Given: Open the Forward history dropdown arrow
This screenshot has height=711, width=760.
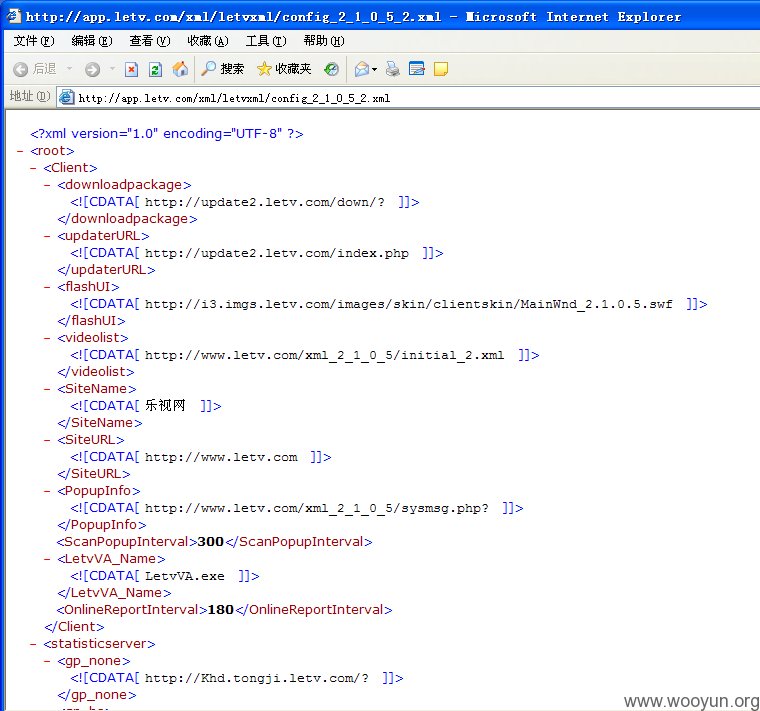Looking at the screenshot, I should [x=112, y=69].
